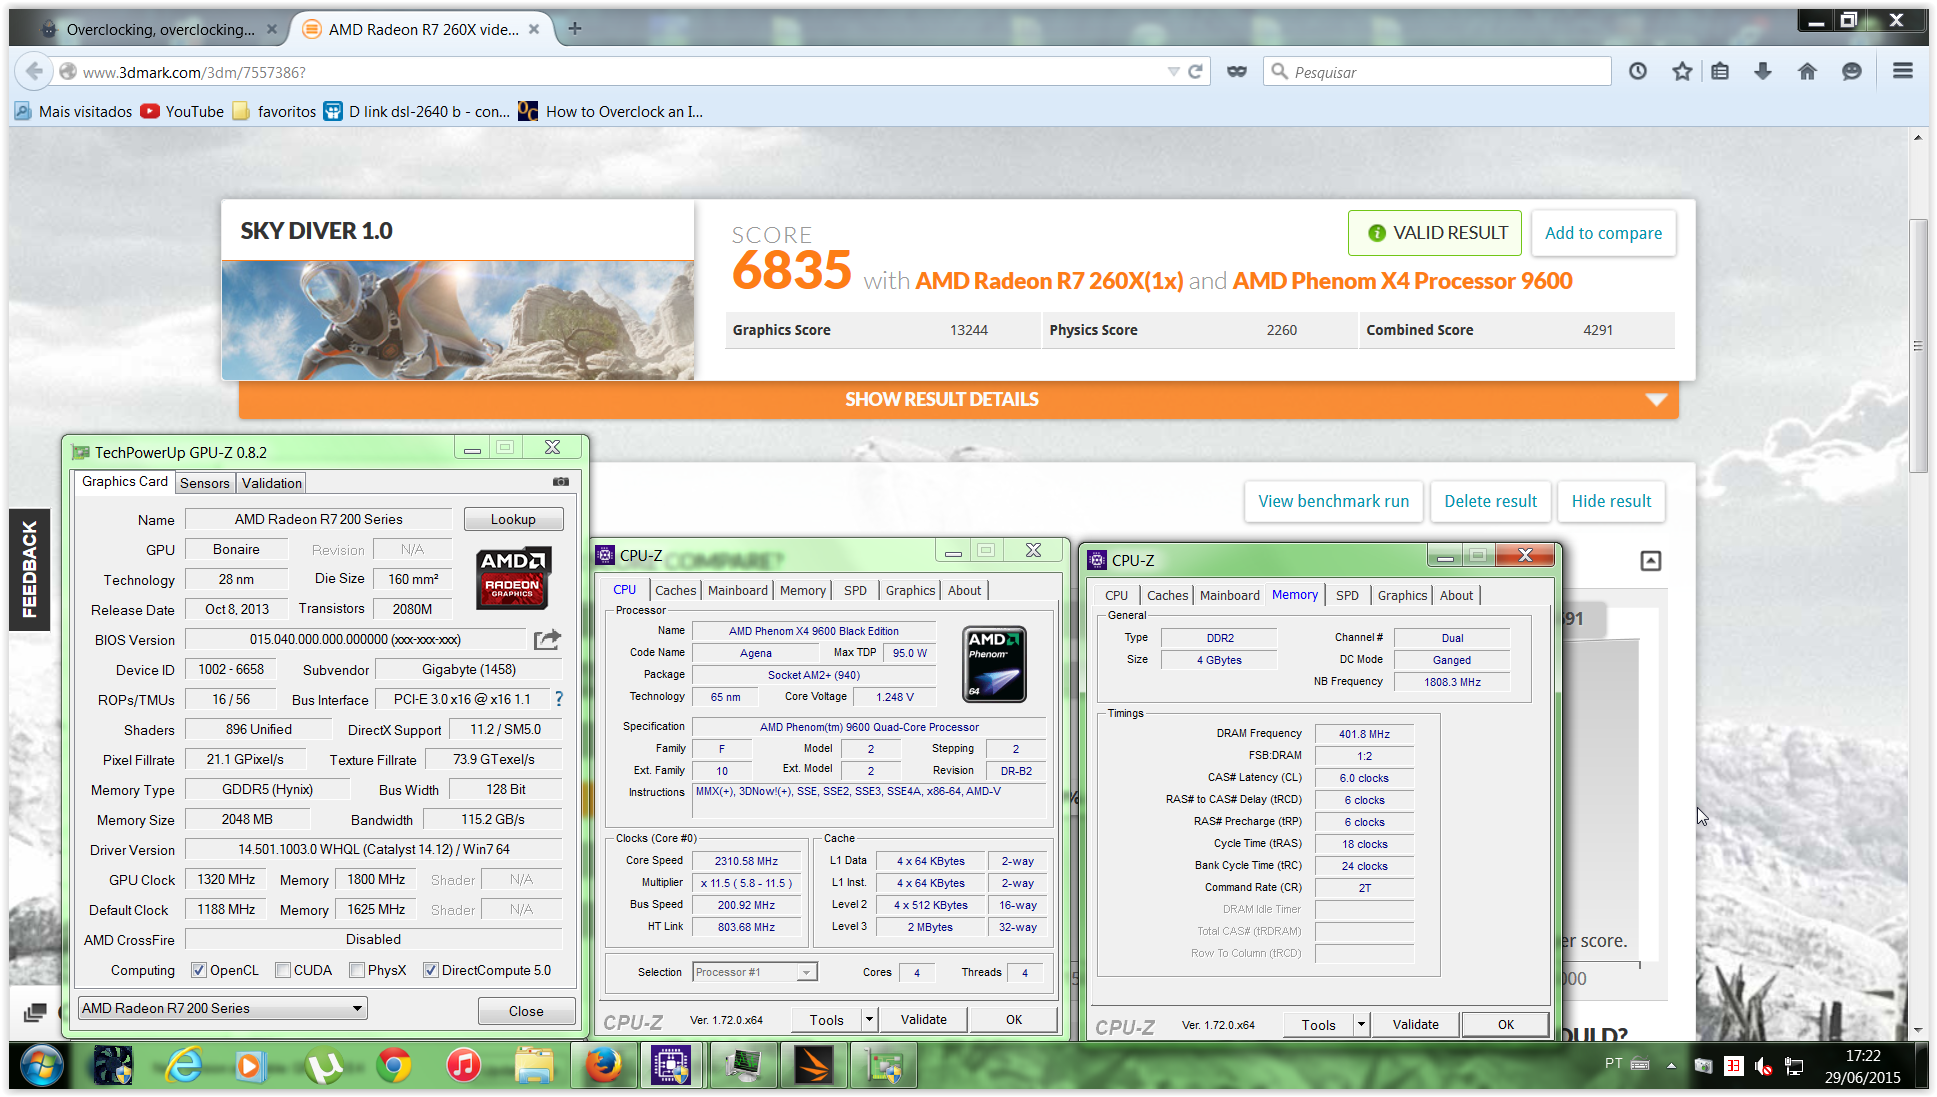
Task: Click the BIOS export share icon in GPU-Z
Action: click(x=547, y=639)
